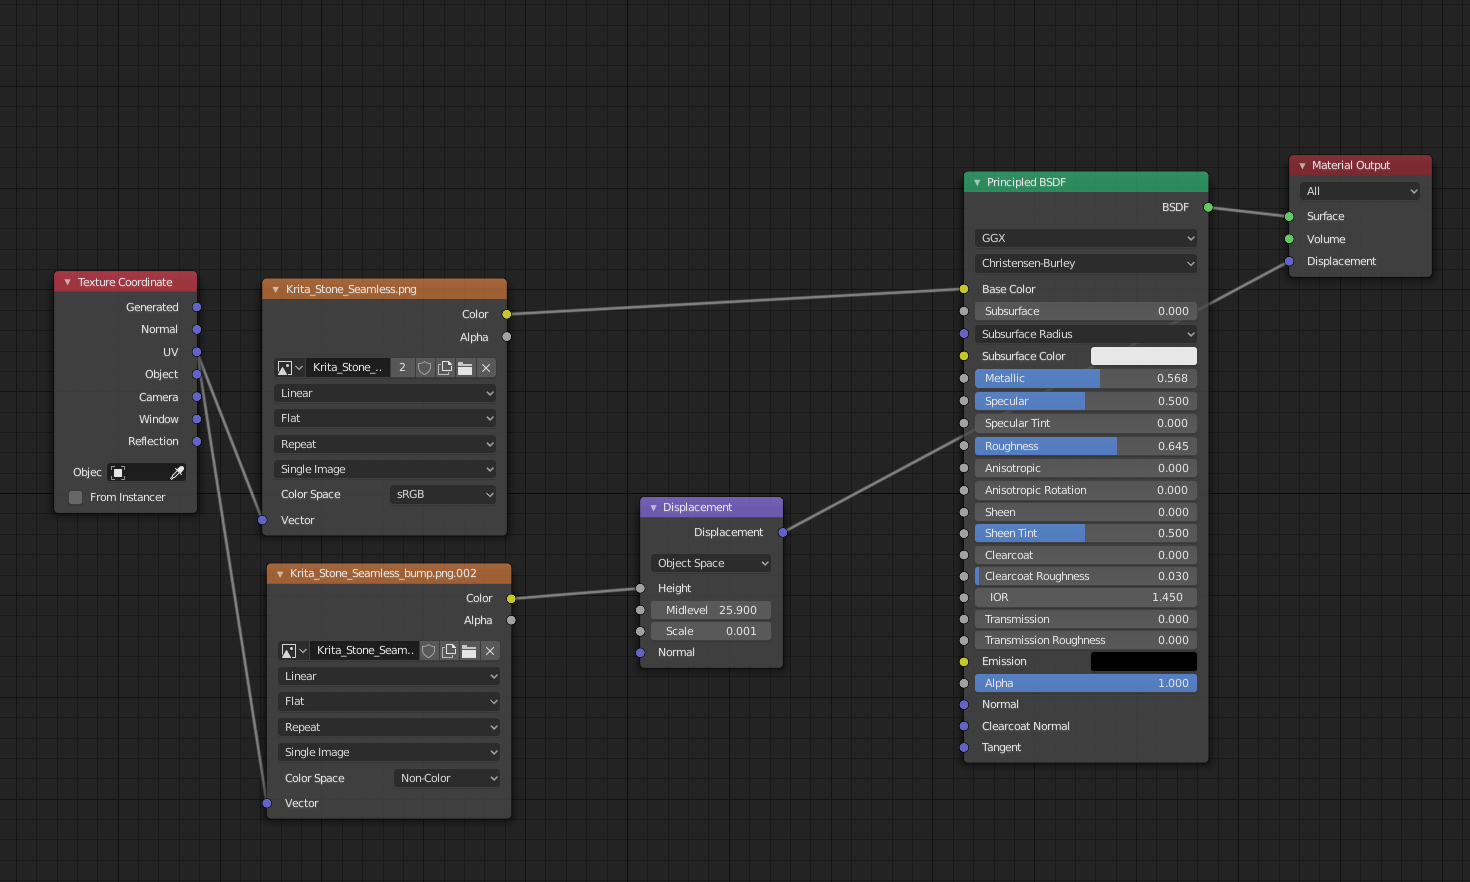Click the Subsurface value field
Viewport: 1470px width, 882px height.
pyautogui.click(x=1086, y=311)
